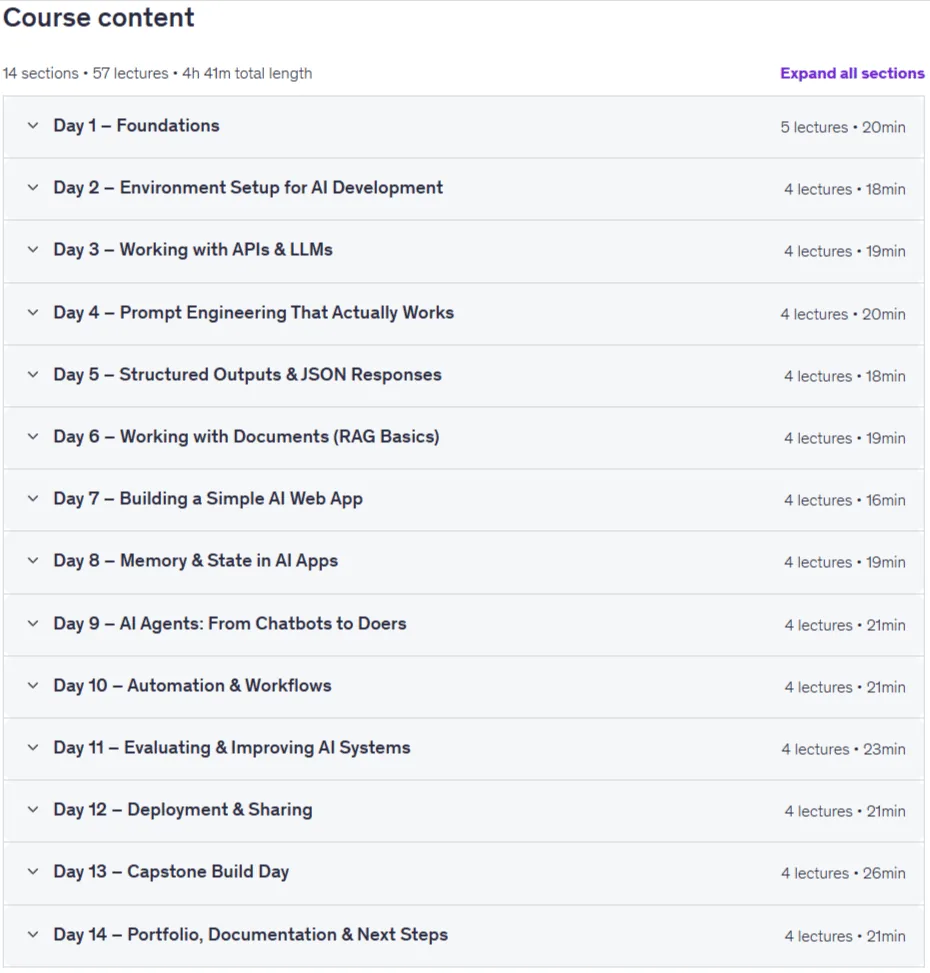
Task: Open Day 13 – Capstone Build Day section
Action: pos(463,872)
